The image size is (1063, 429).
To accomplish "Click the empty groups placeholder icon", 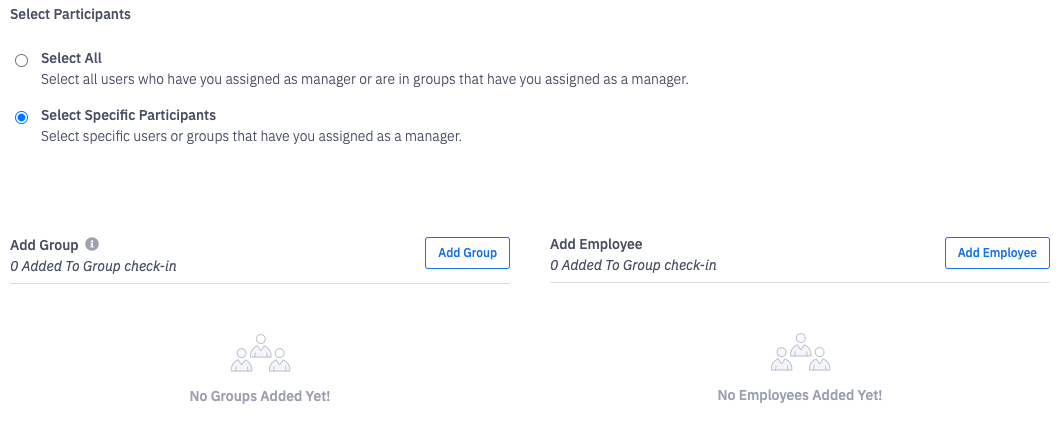I will (260, 353).
